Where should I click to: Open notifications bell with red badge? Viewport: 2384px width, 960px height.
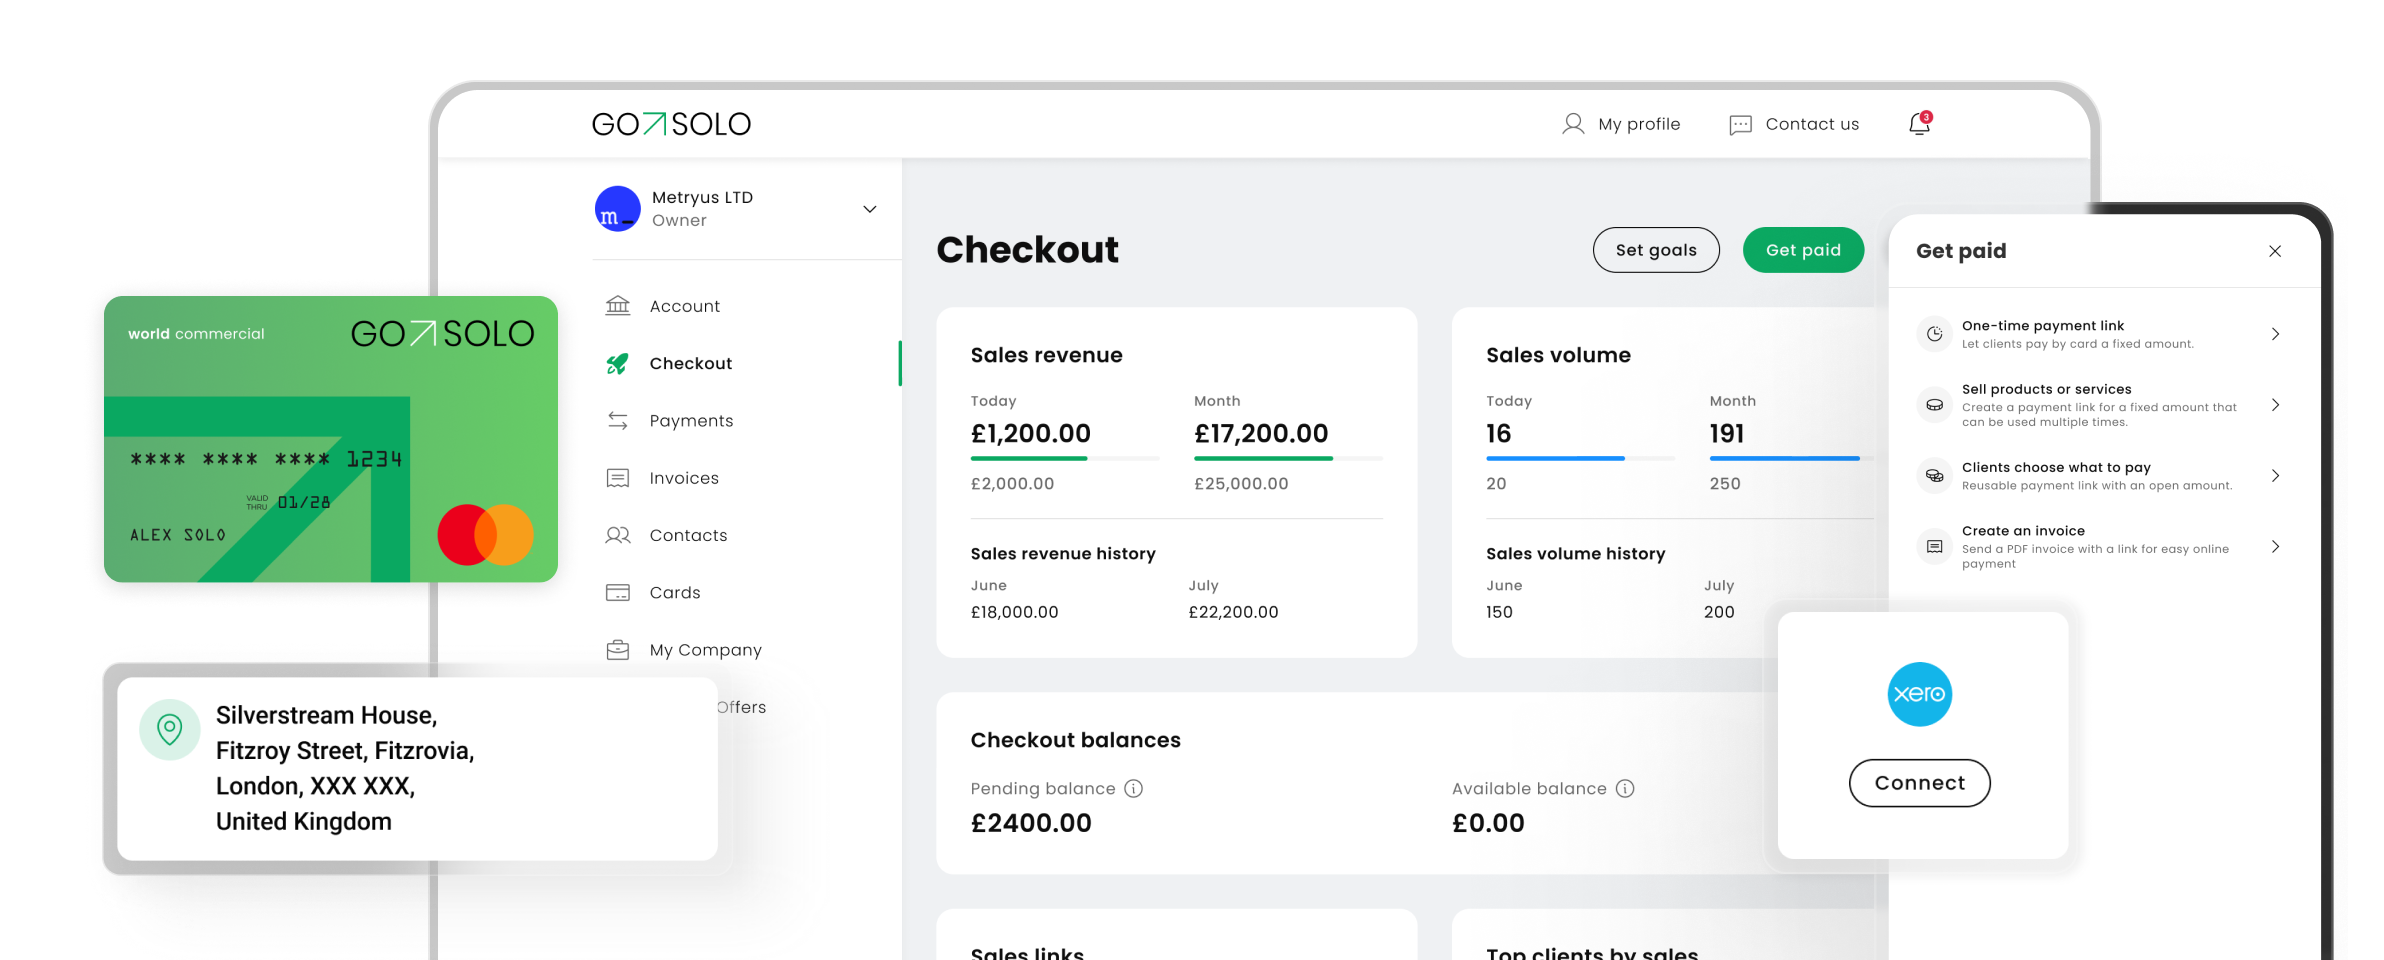coord(1920,123)
